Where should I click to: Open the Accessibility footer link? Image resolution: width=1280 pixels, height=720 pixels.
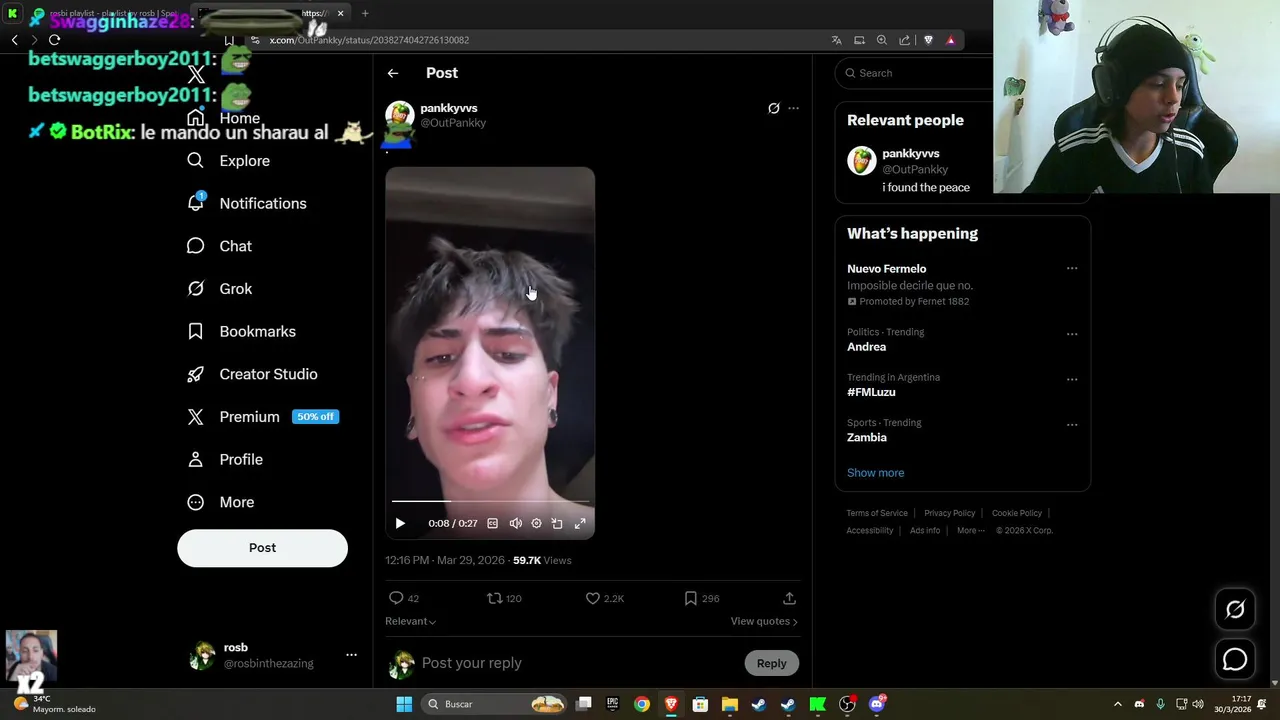[869, 531]
